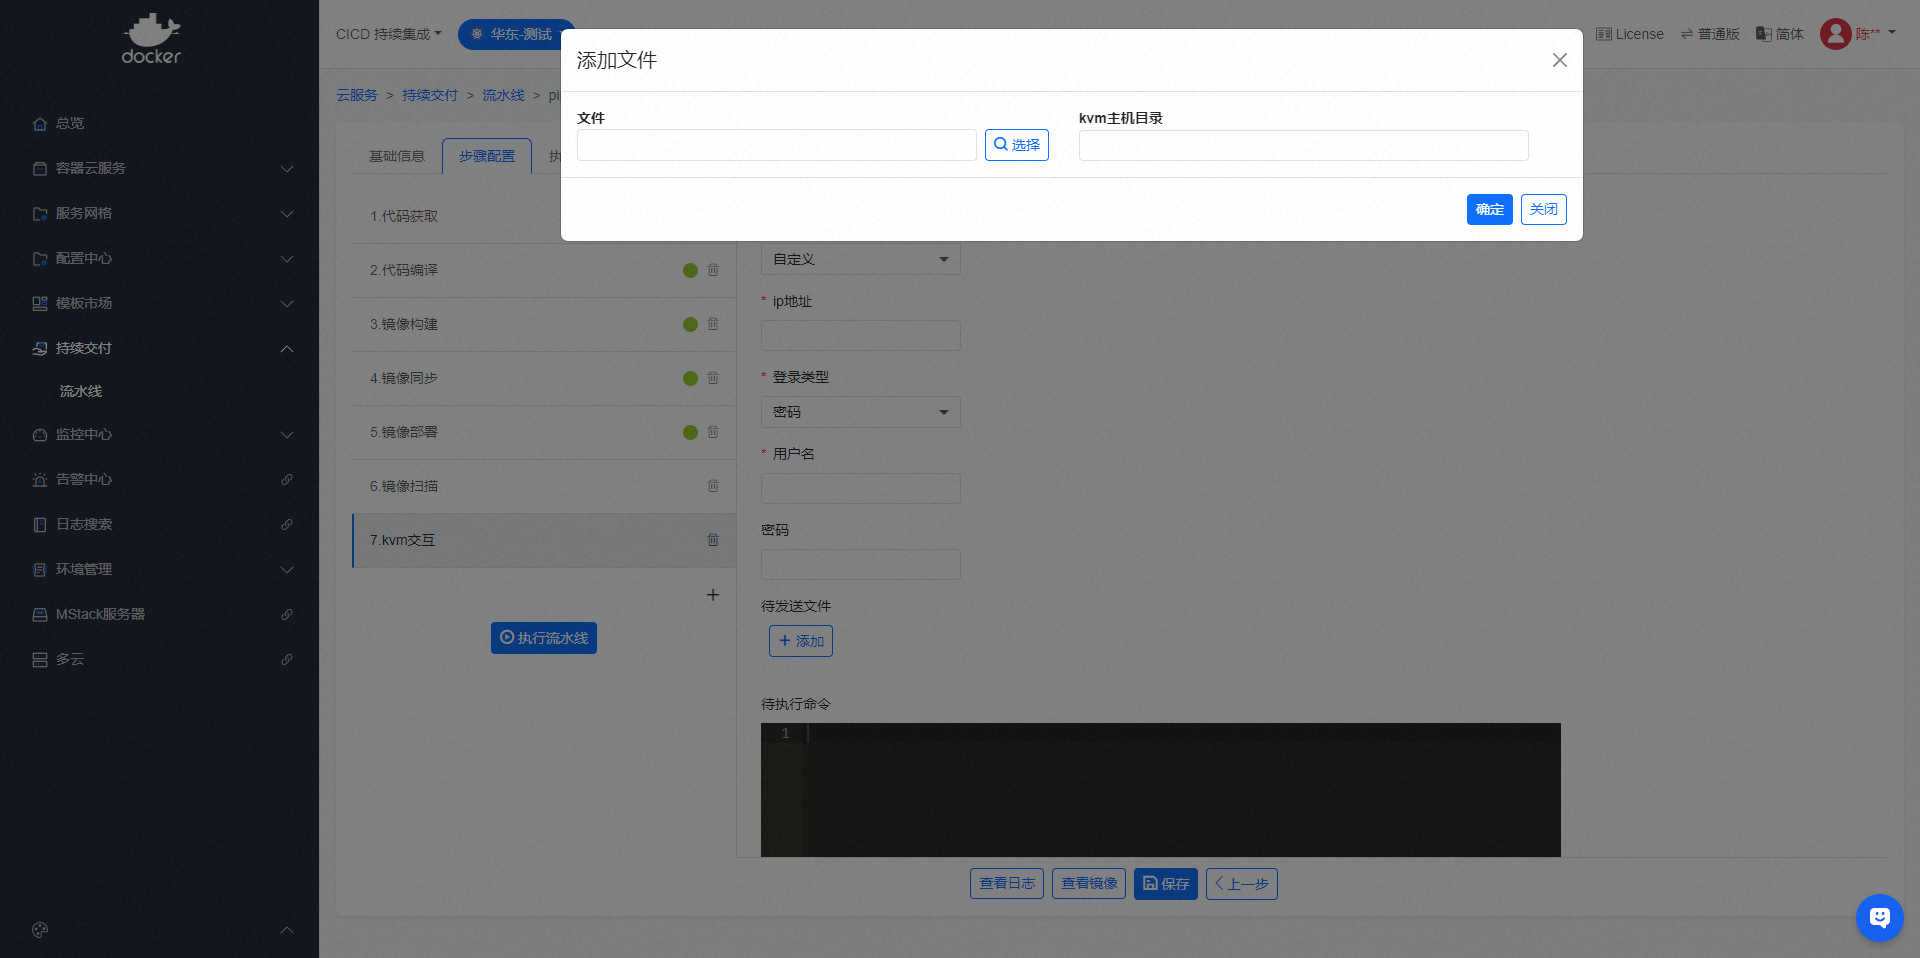Click the user avatar icon
Image resolution: width=1920 pixels, height=958 pixels.
pyautogui.click(x=1835, y=34)
